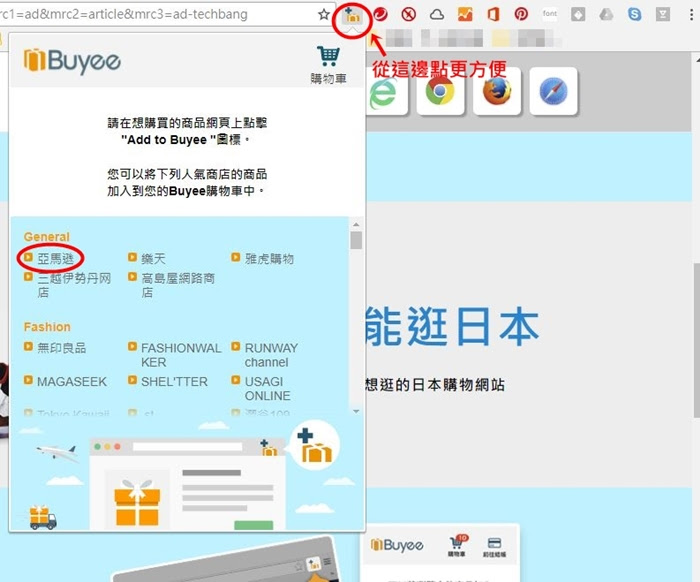Click the cart icon in lower Buyee preview
This screenshot has width=700, height=582.
tap(457, 545)
